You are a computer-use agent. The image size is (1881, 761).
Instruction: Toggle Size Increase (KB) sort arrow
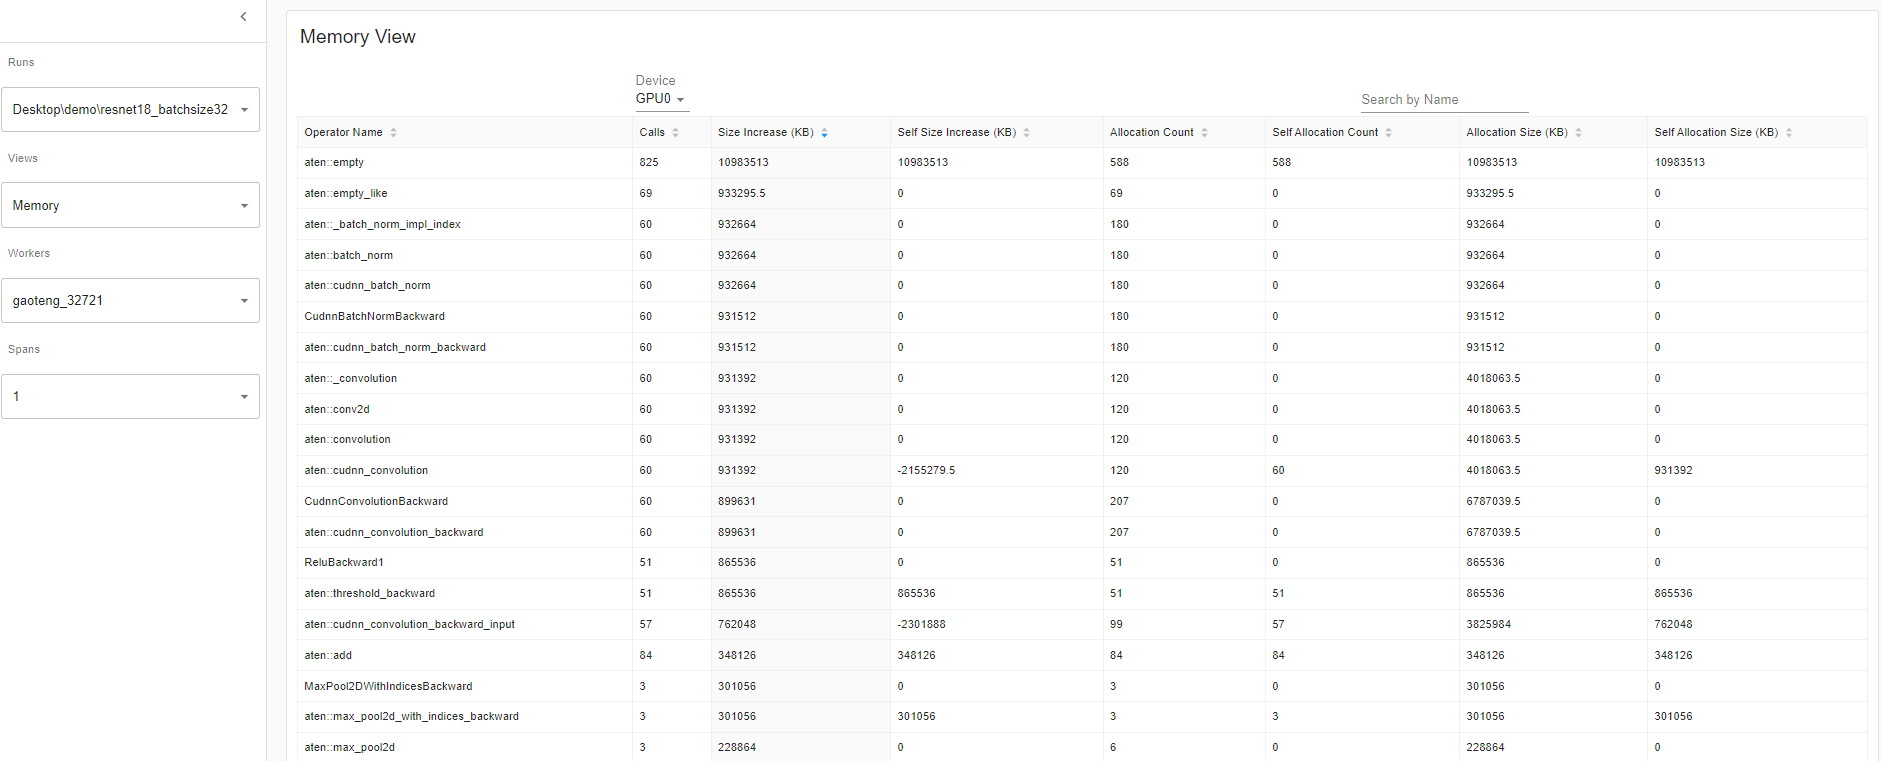tap(824, 133)
